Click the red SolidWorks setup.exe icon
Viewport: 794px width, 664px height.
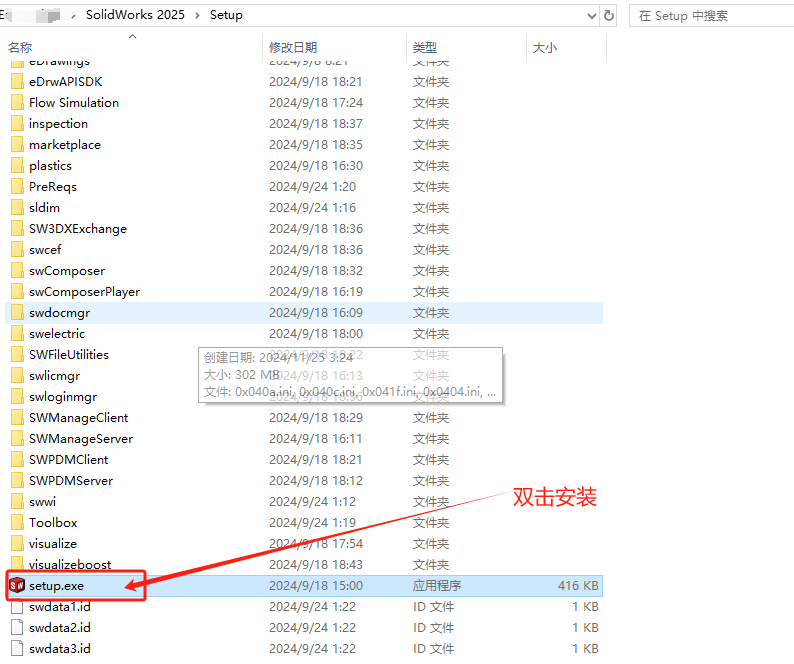[16, 585]
